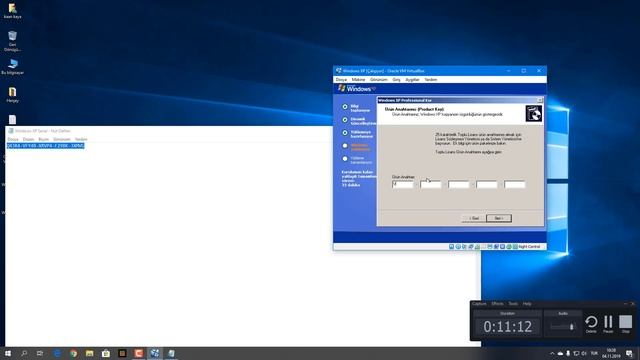
Task: Pause the screen recording
Action: click(x=608, y=324)
